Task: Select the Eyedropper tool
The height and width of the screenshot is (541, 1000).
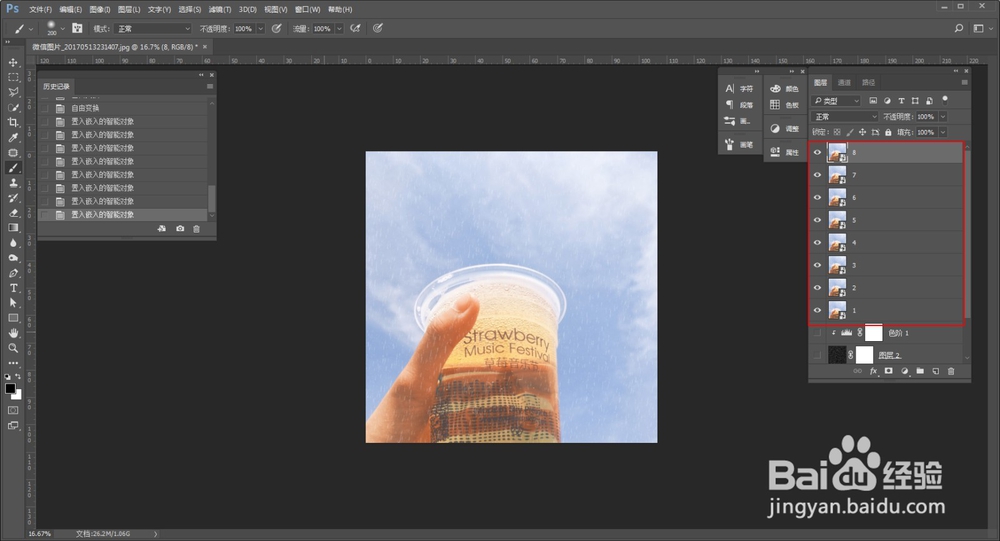Action: (x=13, y=138)
